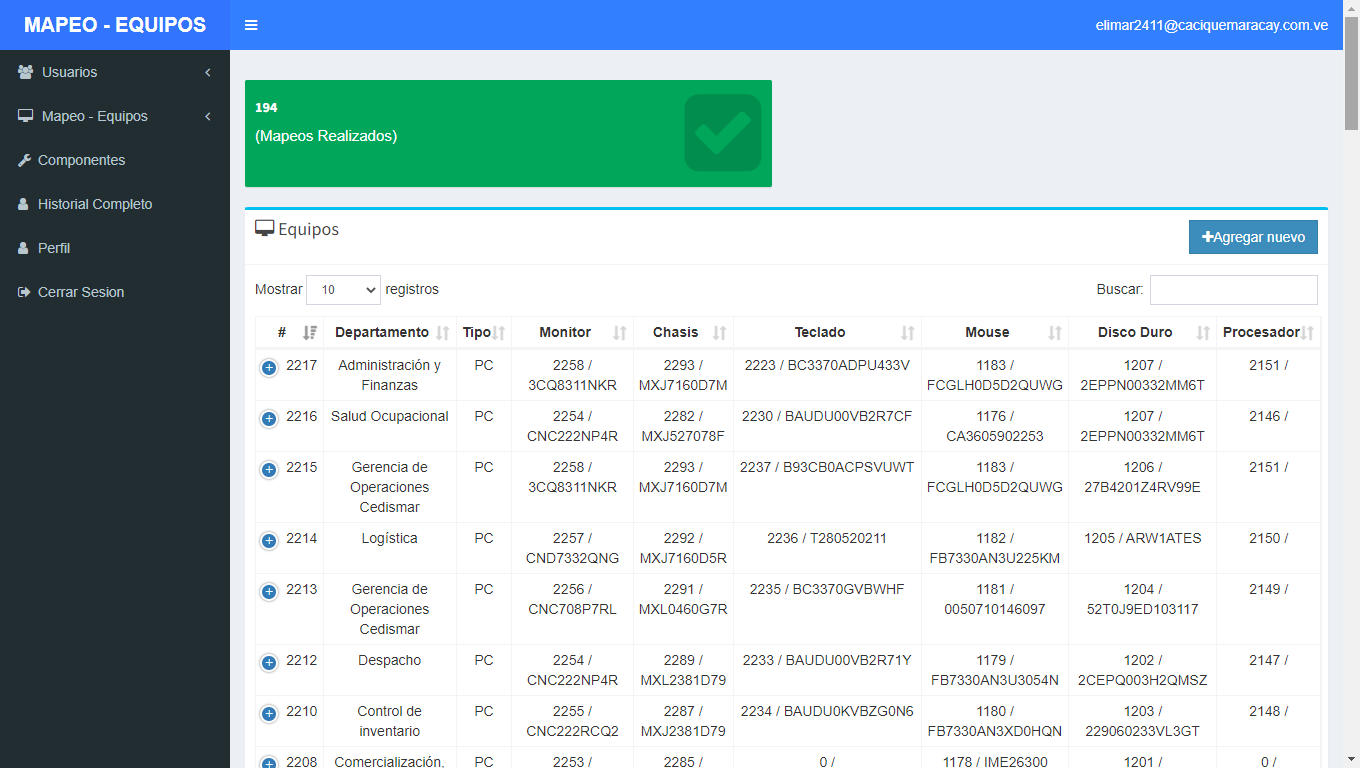Viewport: 1360px width, 768px height.
Task: Sort by Teclado column
Action: (827, 332)
